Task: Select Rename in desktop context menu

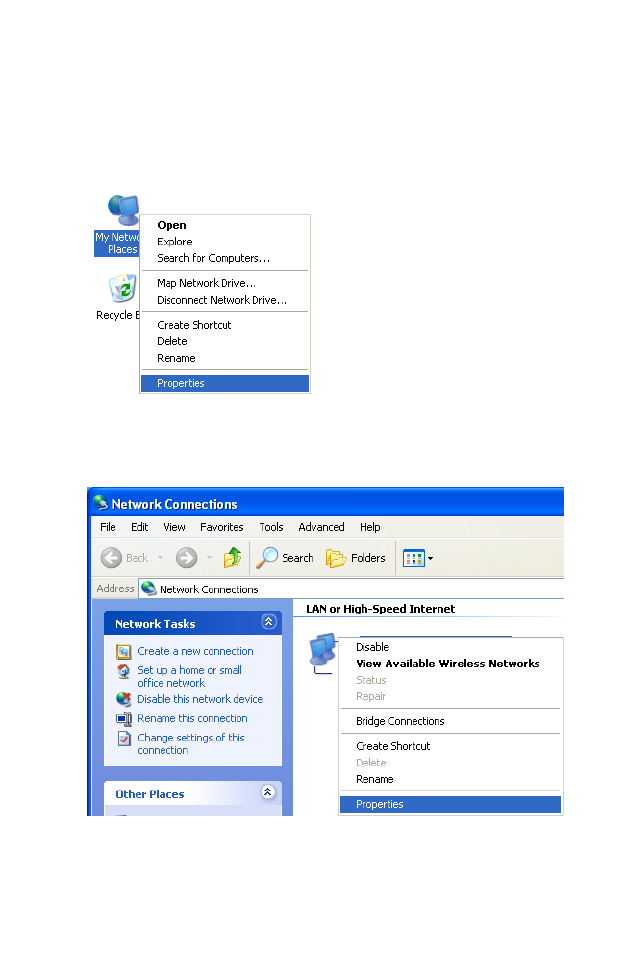Action: coord(176,358)
